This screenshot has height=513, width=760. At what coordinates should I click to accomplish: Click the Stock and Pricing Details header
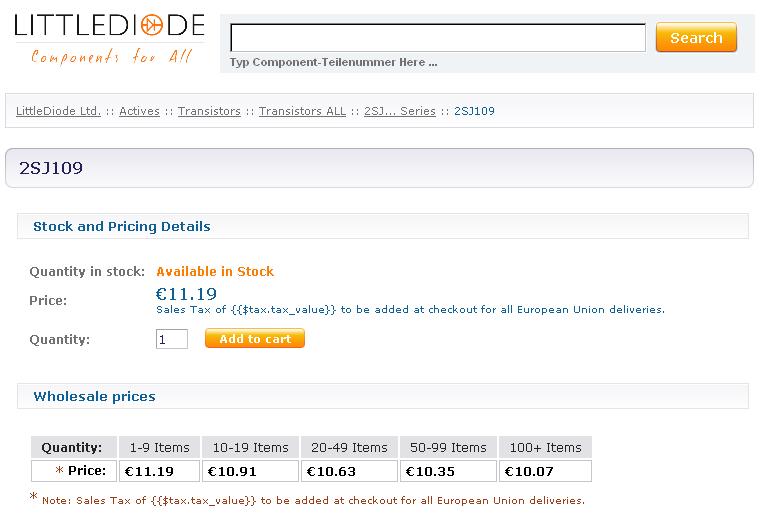[x=122, y=226]
